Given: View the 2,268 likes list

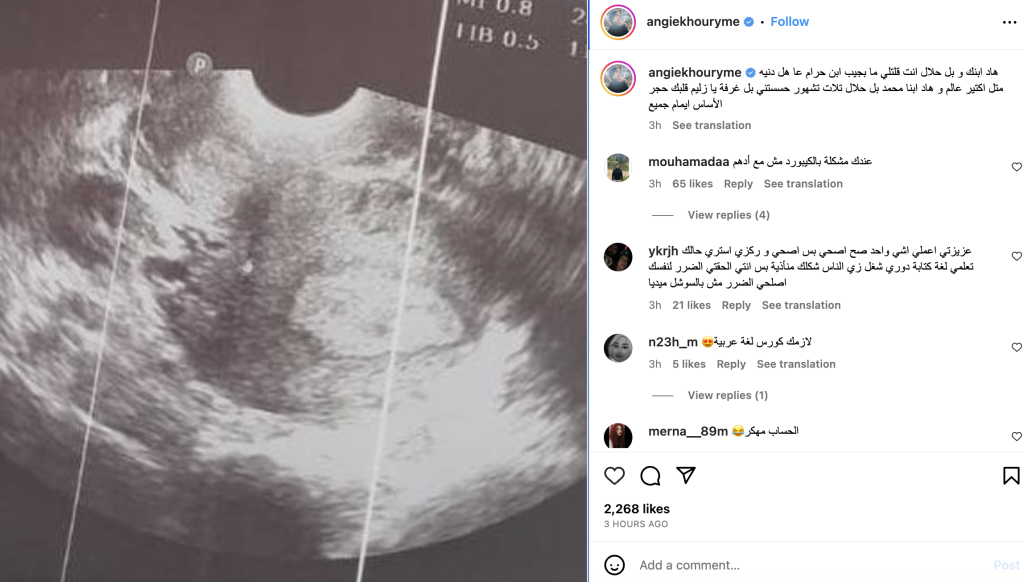Looking at the screenshot, I should [x=637, y=509].
